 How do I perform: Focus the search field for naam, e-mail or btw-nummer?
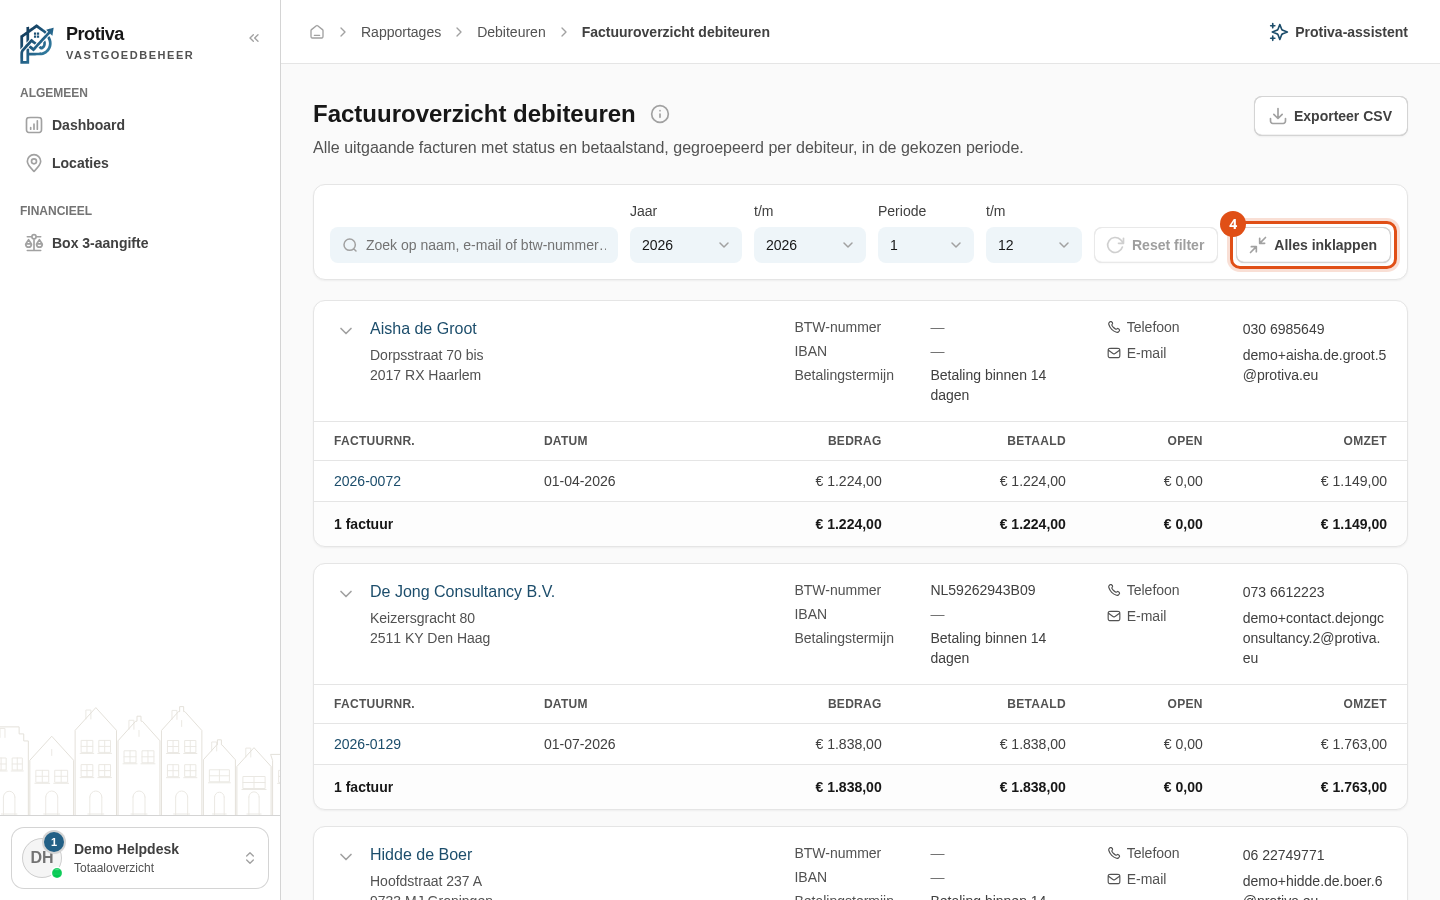point(474,245)
